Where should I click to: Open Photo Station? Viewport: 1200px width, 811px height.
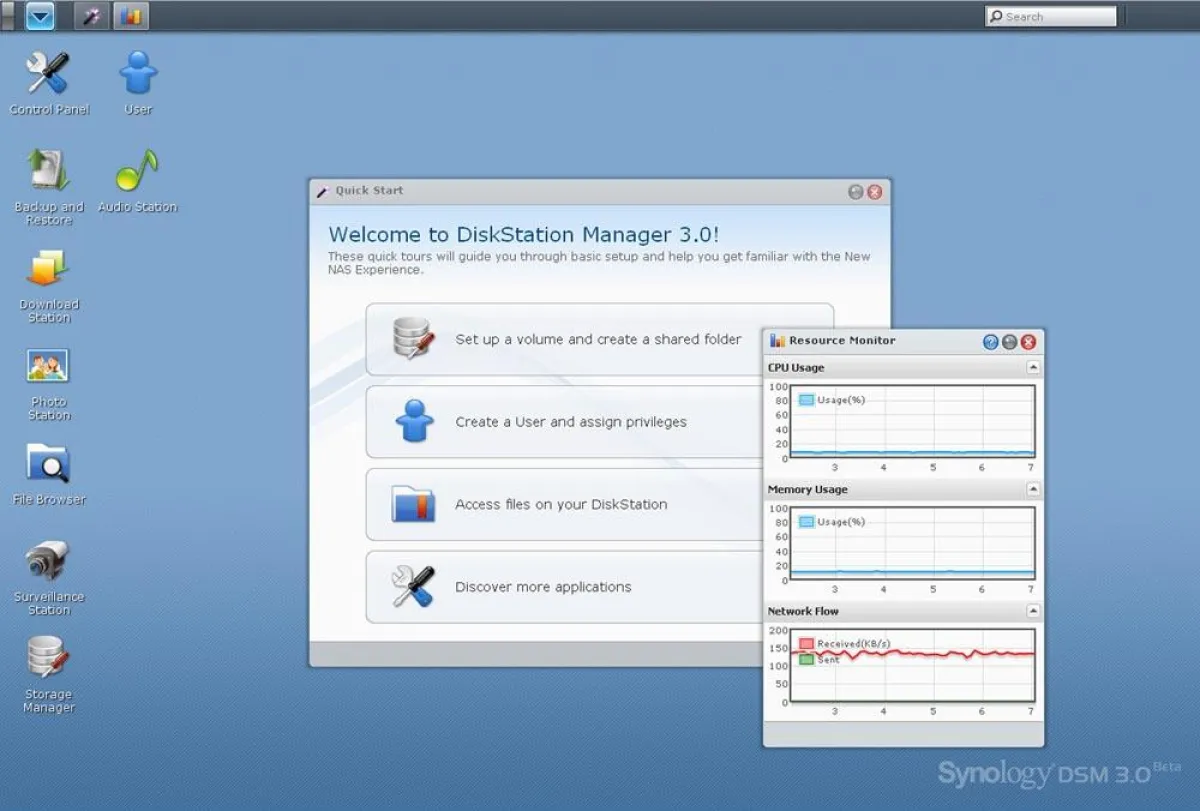pyautogui.click(x=48, y=368)
